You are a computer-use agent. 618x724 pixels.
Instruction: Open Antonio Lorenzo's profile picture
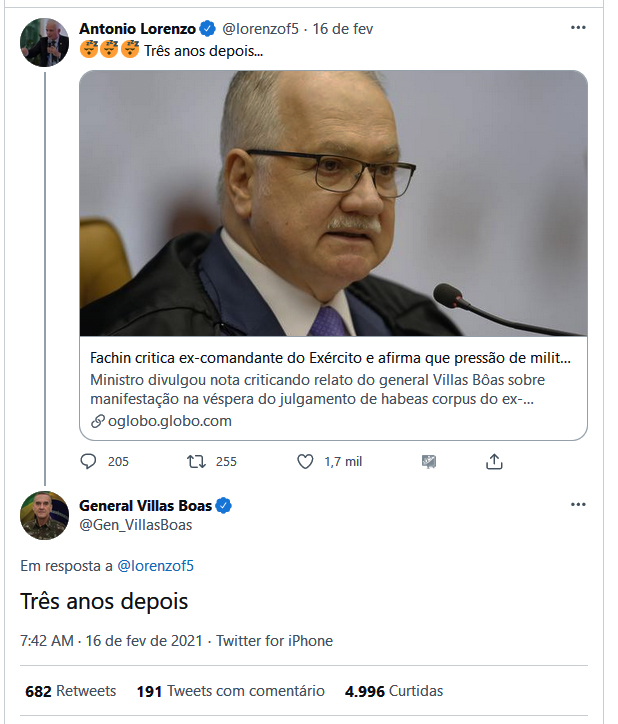coord(45,42)
